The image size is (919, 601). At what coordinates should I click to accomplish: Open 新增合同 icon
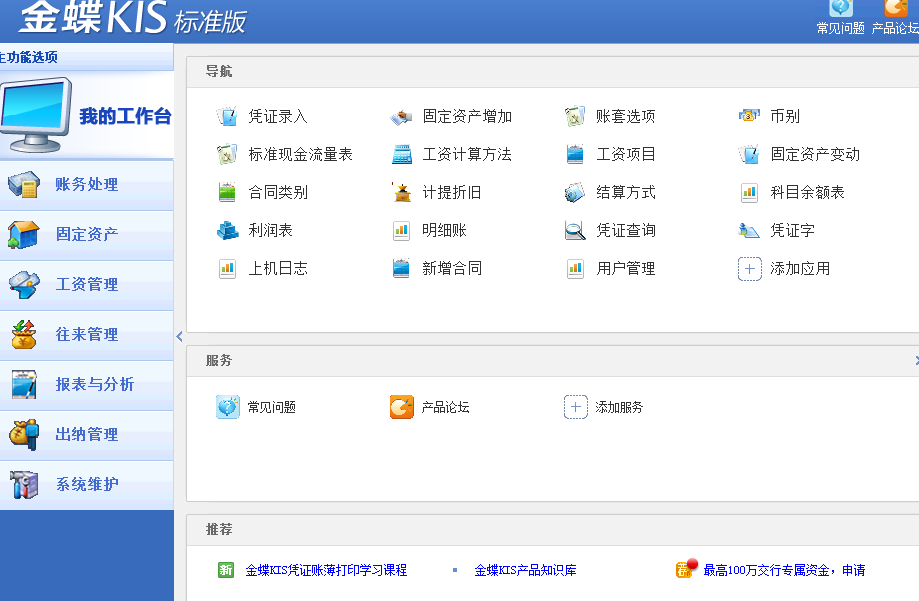(x=401, y=269)
